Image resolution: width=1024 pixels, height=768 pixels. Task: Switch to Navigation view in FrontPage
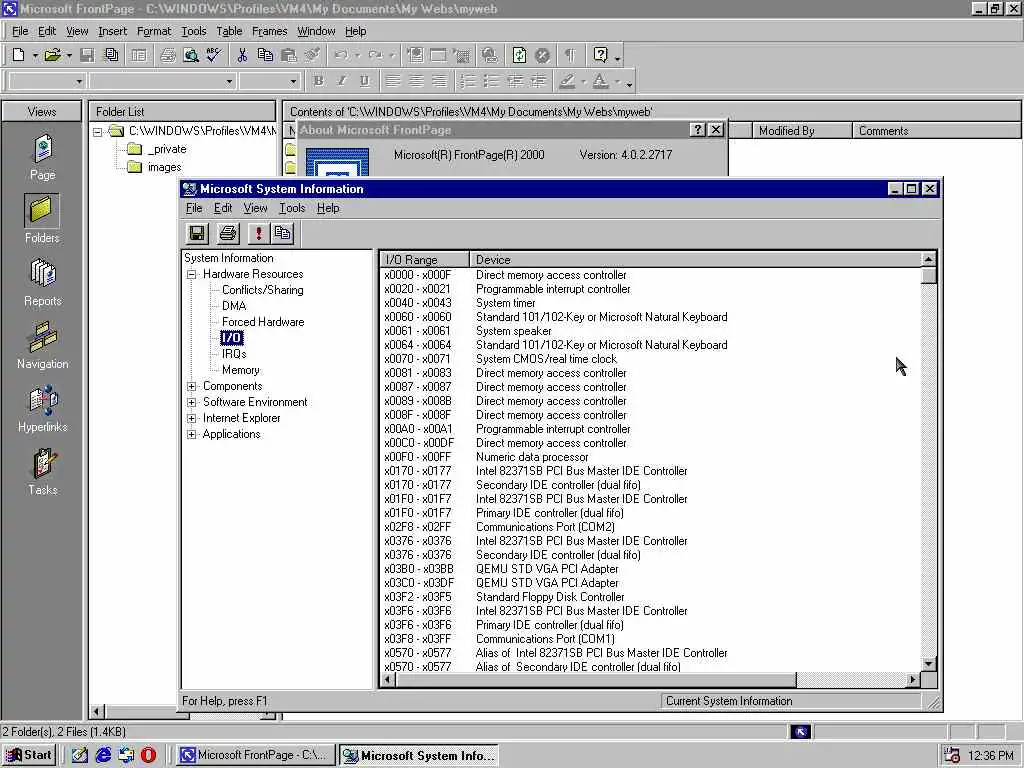(x=42, y=345)
